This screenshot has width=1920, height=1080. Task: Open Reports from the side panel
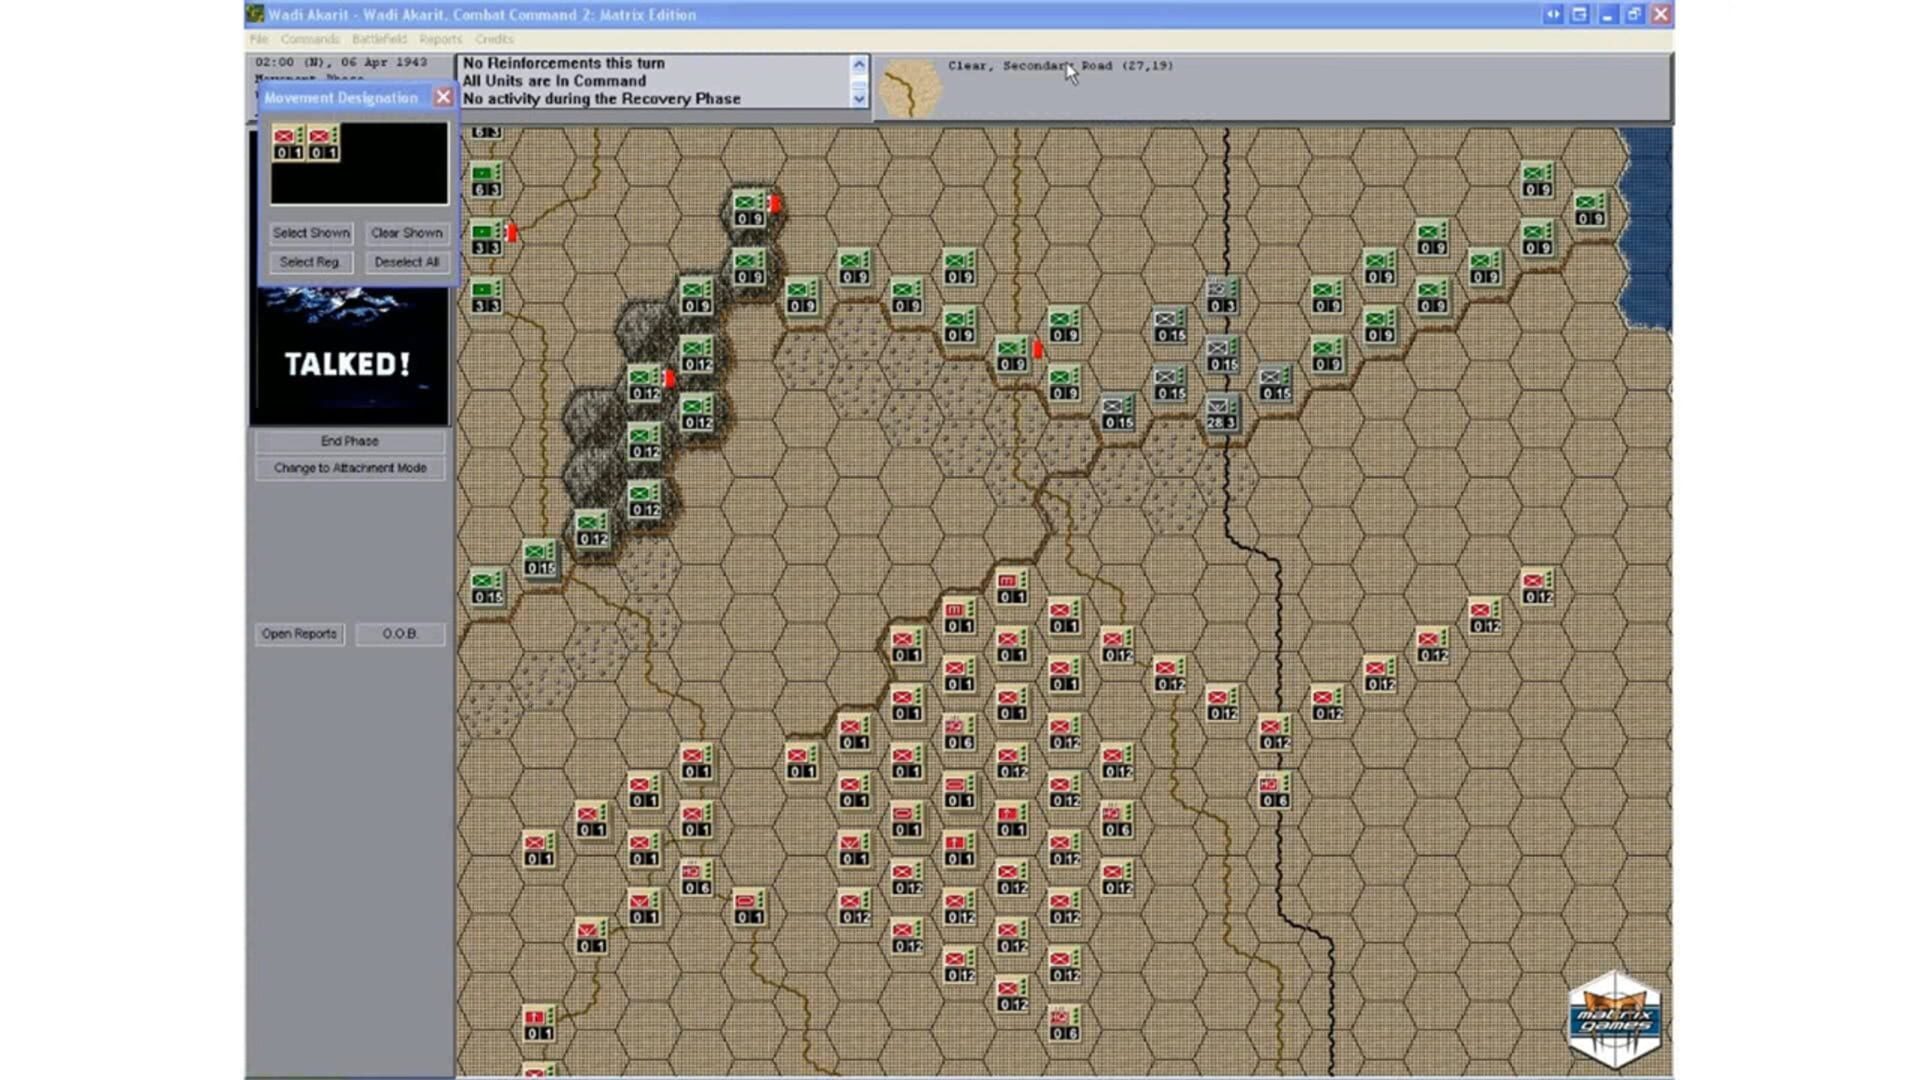point(299,634)
